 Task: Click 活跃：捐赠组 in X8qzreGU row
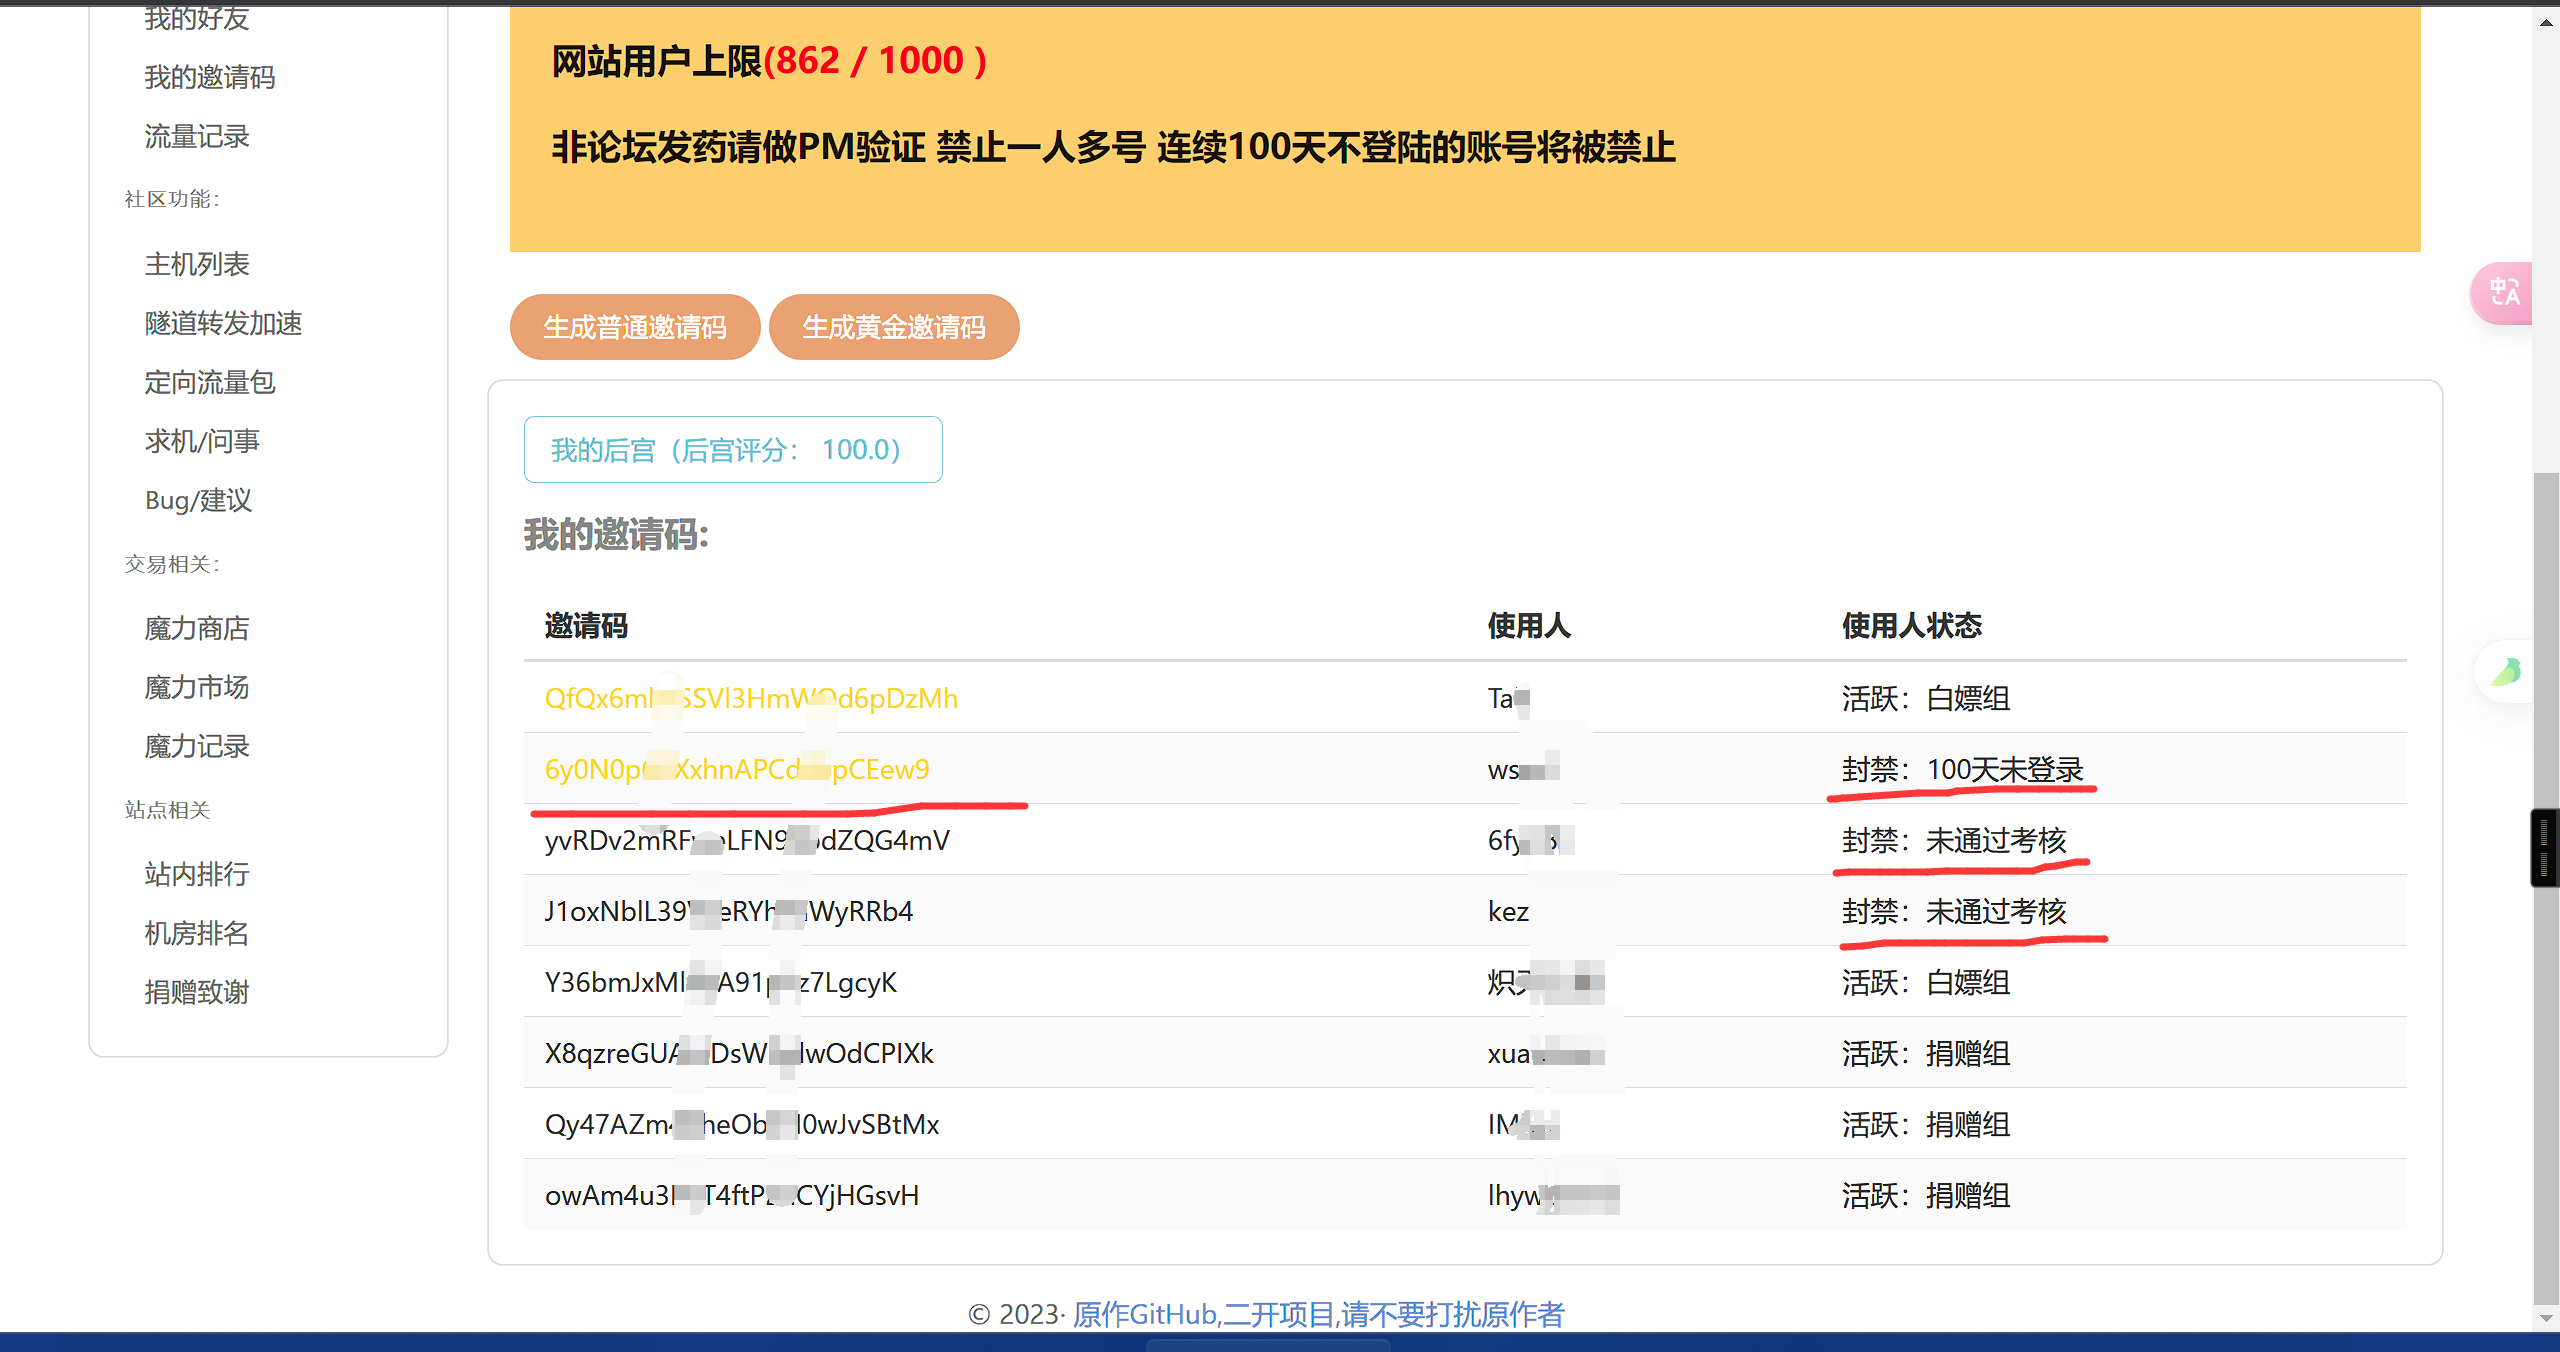click(x=1926, y=1053)
